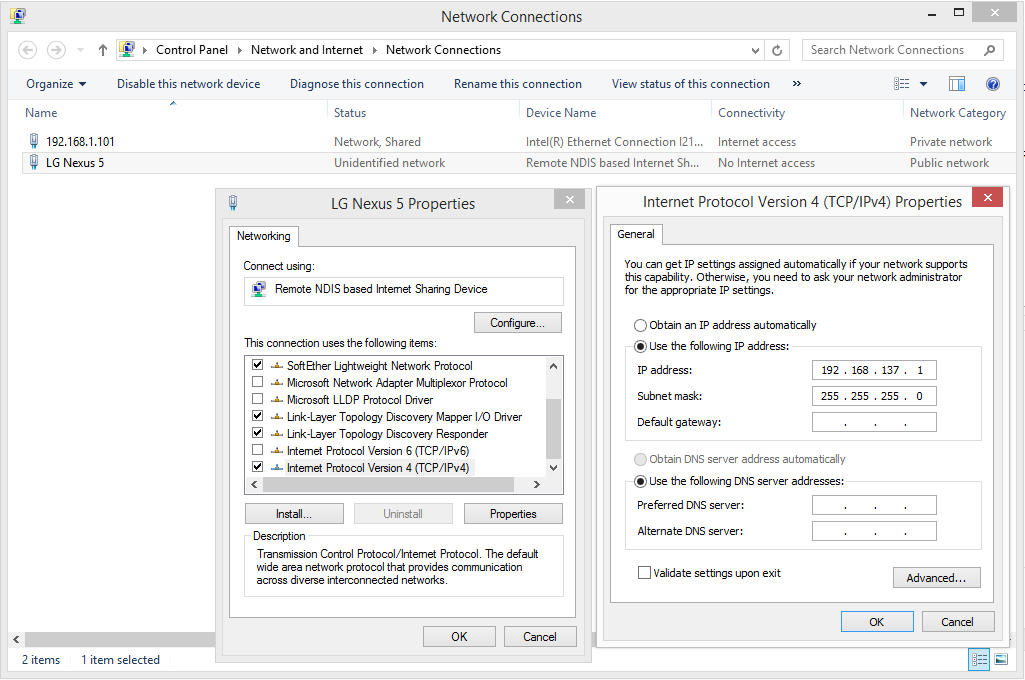
Task: Click the Back navigation arrow
Action: tap(27, 50)
